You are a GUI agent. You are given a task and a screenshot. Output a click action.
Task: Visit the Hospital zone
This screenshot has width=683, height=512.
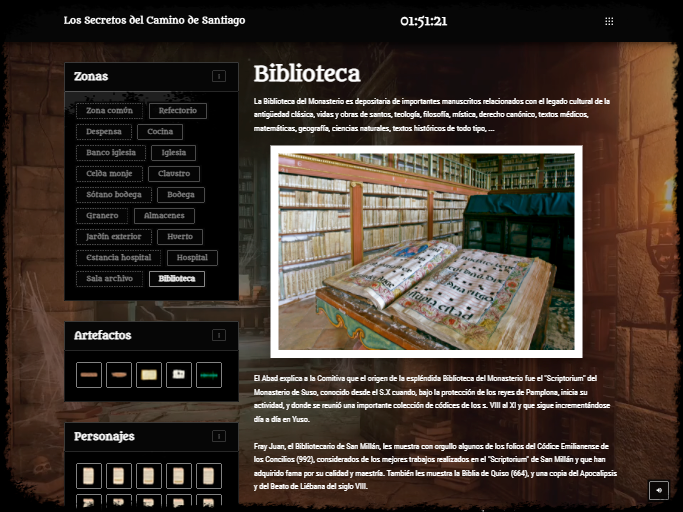tap(191, 258)
